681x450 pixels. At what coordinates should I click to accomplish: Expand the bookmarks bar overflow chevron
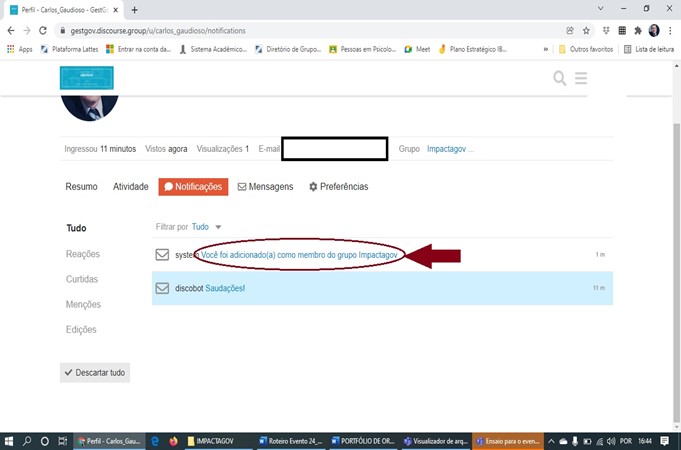pos(545,48)
